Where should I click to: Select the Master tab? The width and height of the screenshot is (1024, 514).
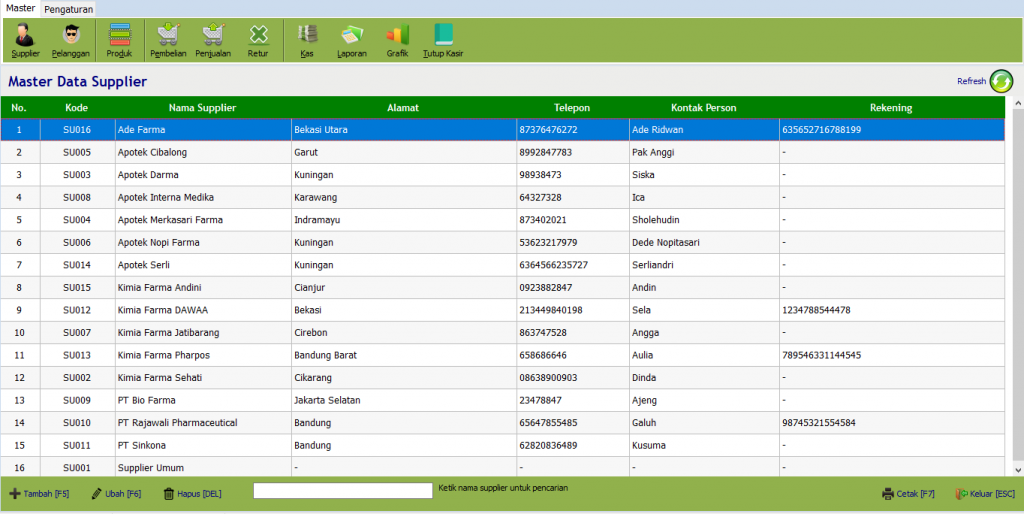coord(20,8)
